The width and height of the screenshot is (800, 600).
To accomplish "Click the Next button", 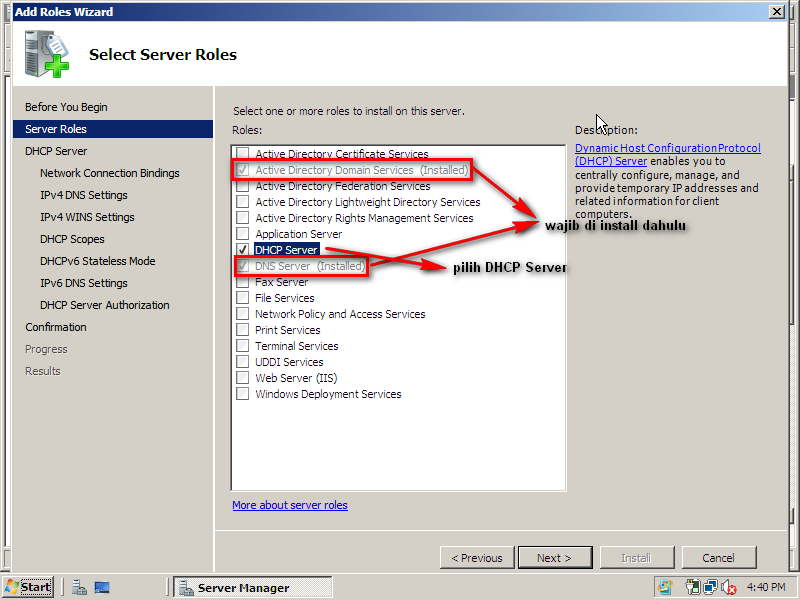I will pyautogui.click(x=555, y=558).
